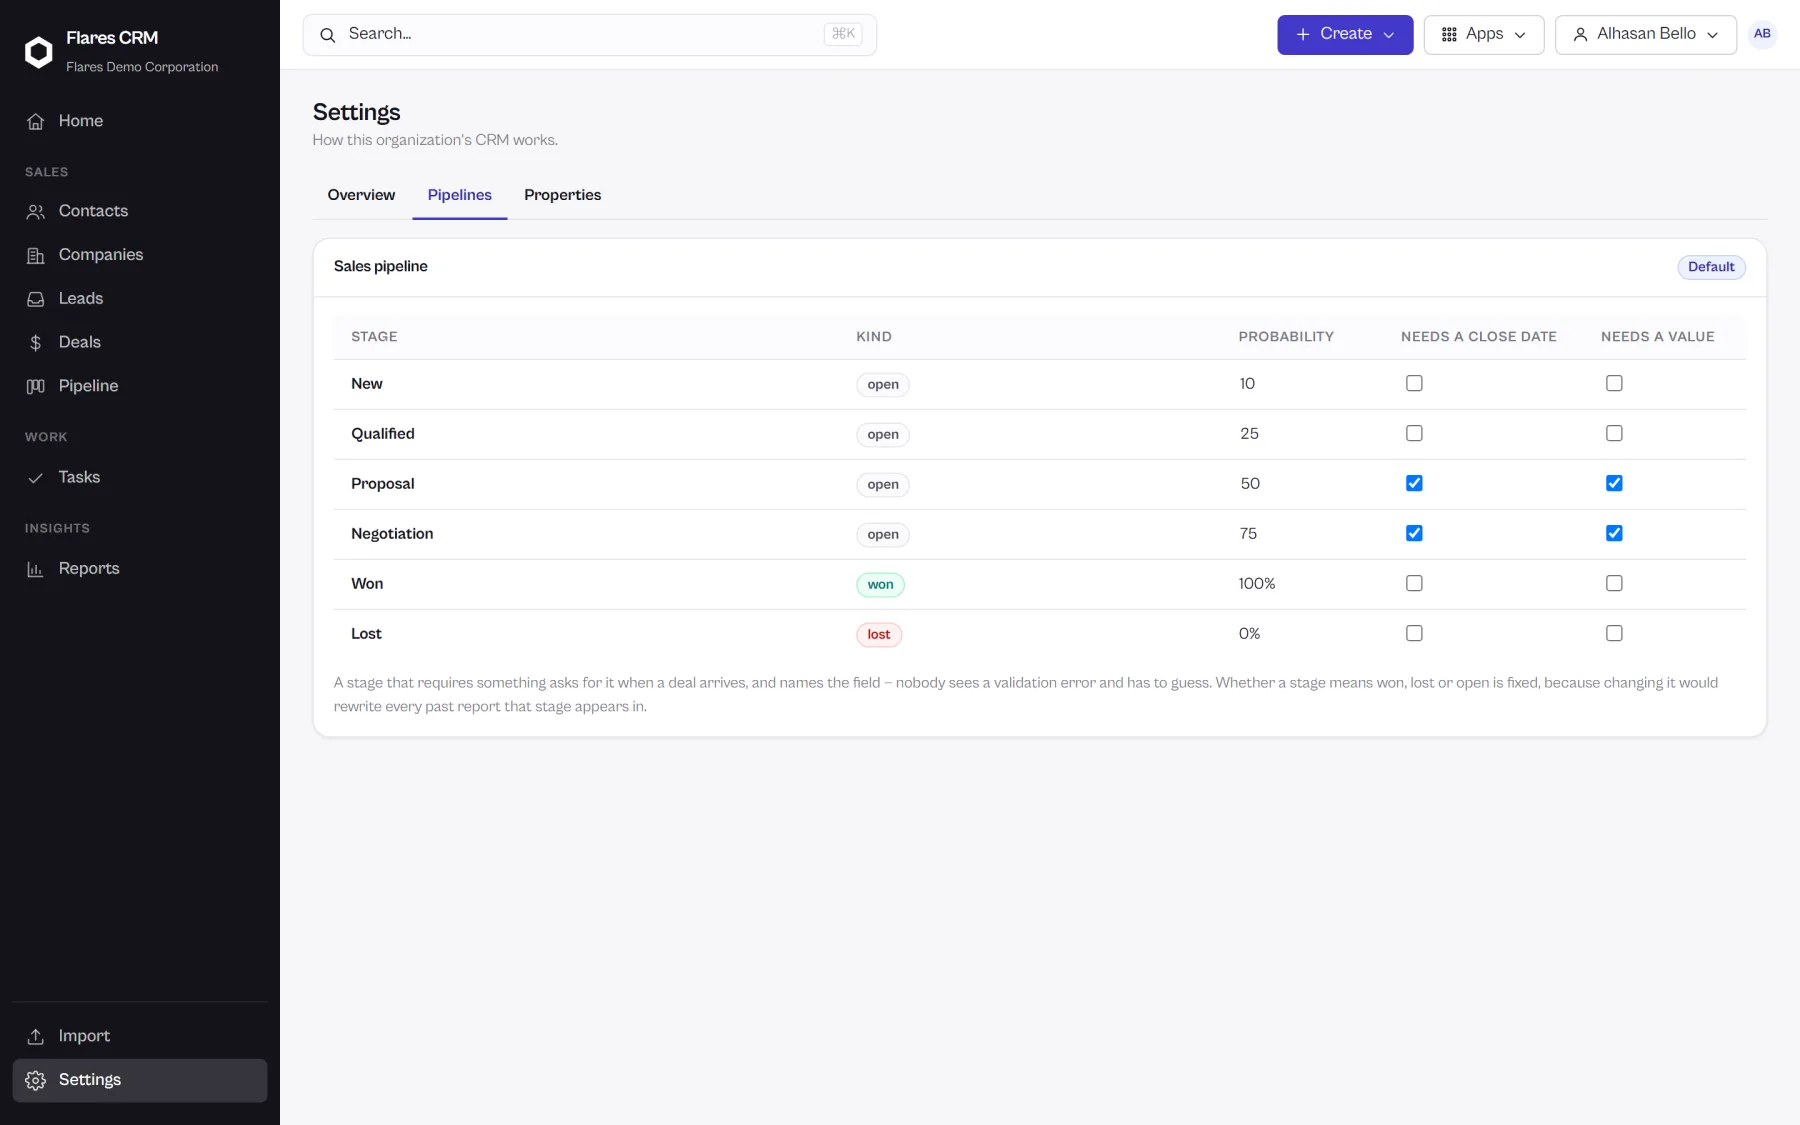Click the won kind badge
Screen dimensions: 1800x1125
(880, 585)
